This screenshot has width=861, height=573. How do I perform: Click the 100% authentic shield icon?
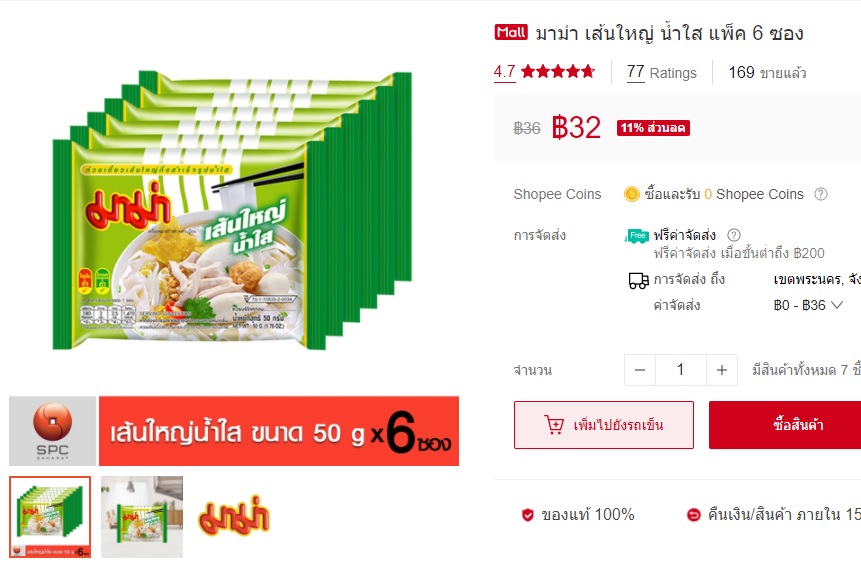click(527, 515)
